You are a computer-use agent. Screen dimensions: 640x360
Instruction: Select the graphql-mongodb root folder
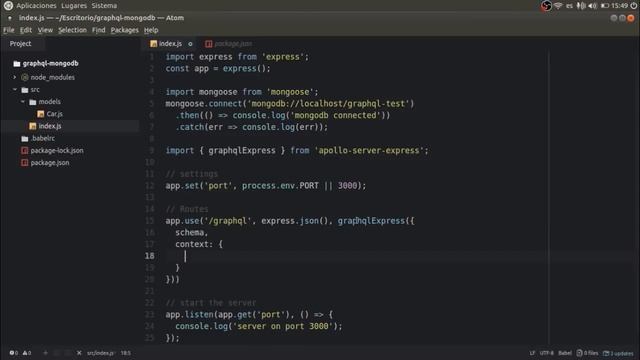pyautogui.click(x=51, y=64)
